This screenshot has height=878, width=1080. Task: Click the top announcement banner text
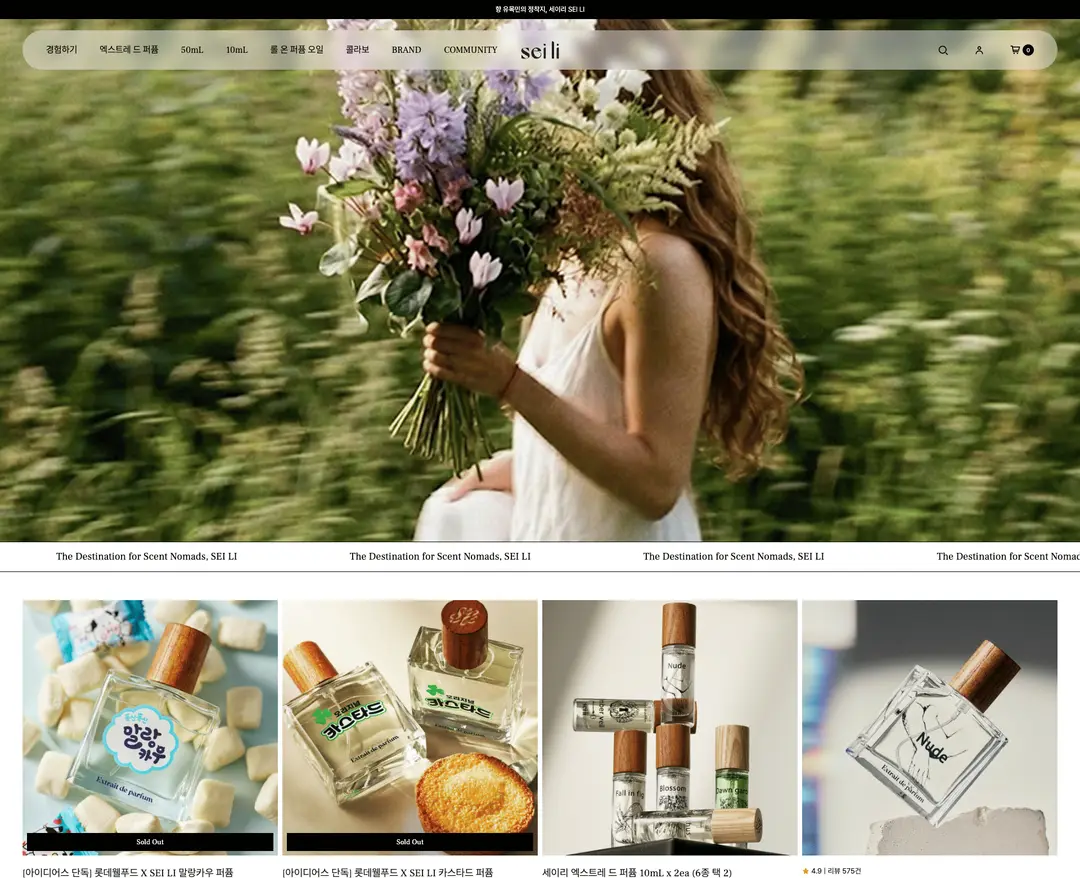(540, 9)
